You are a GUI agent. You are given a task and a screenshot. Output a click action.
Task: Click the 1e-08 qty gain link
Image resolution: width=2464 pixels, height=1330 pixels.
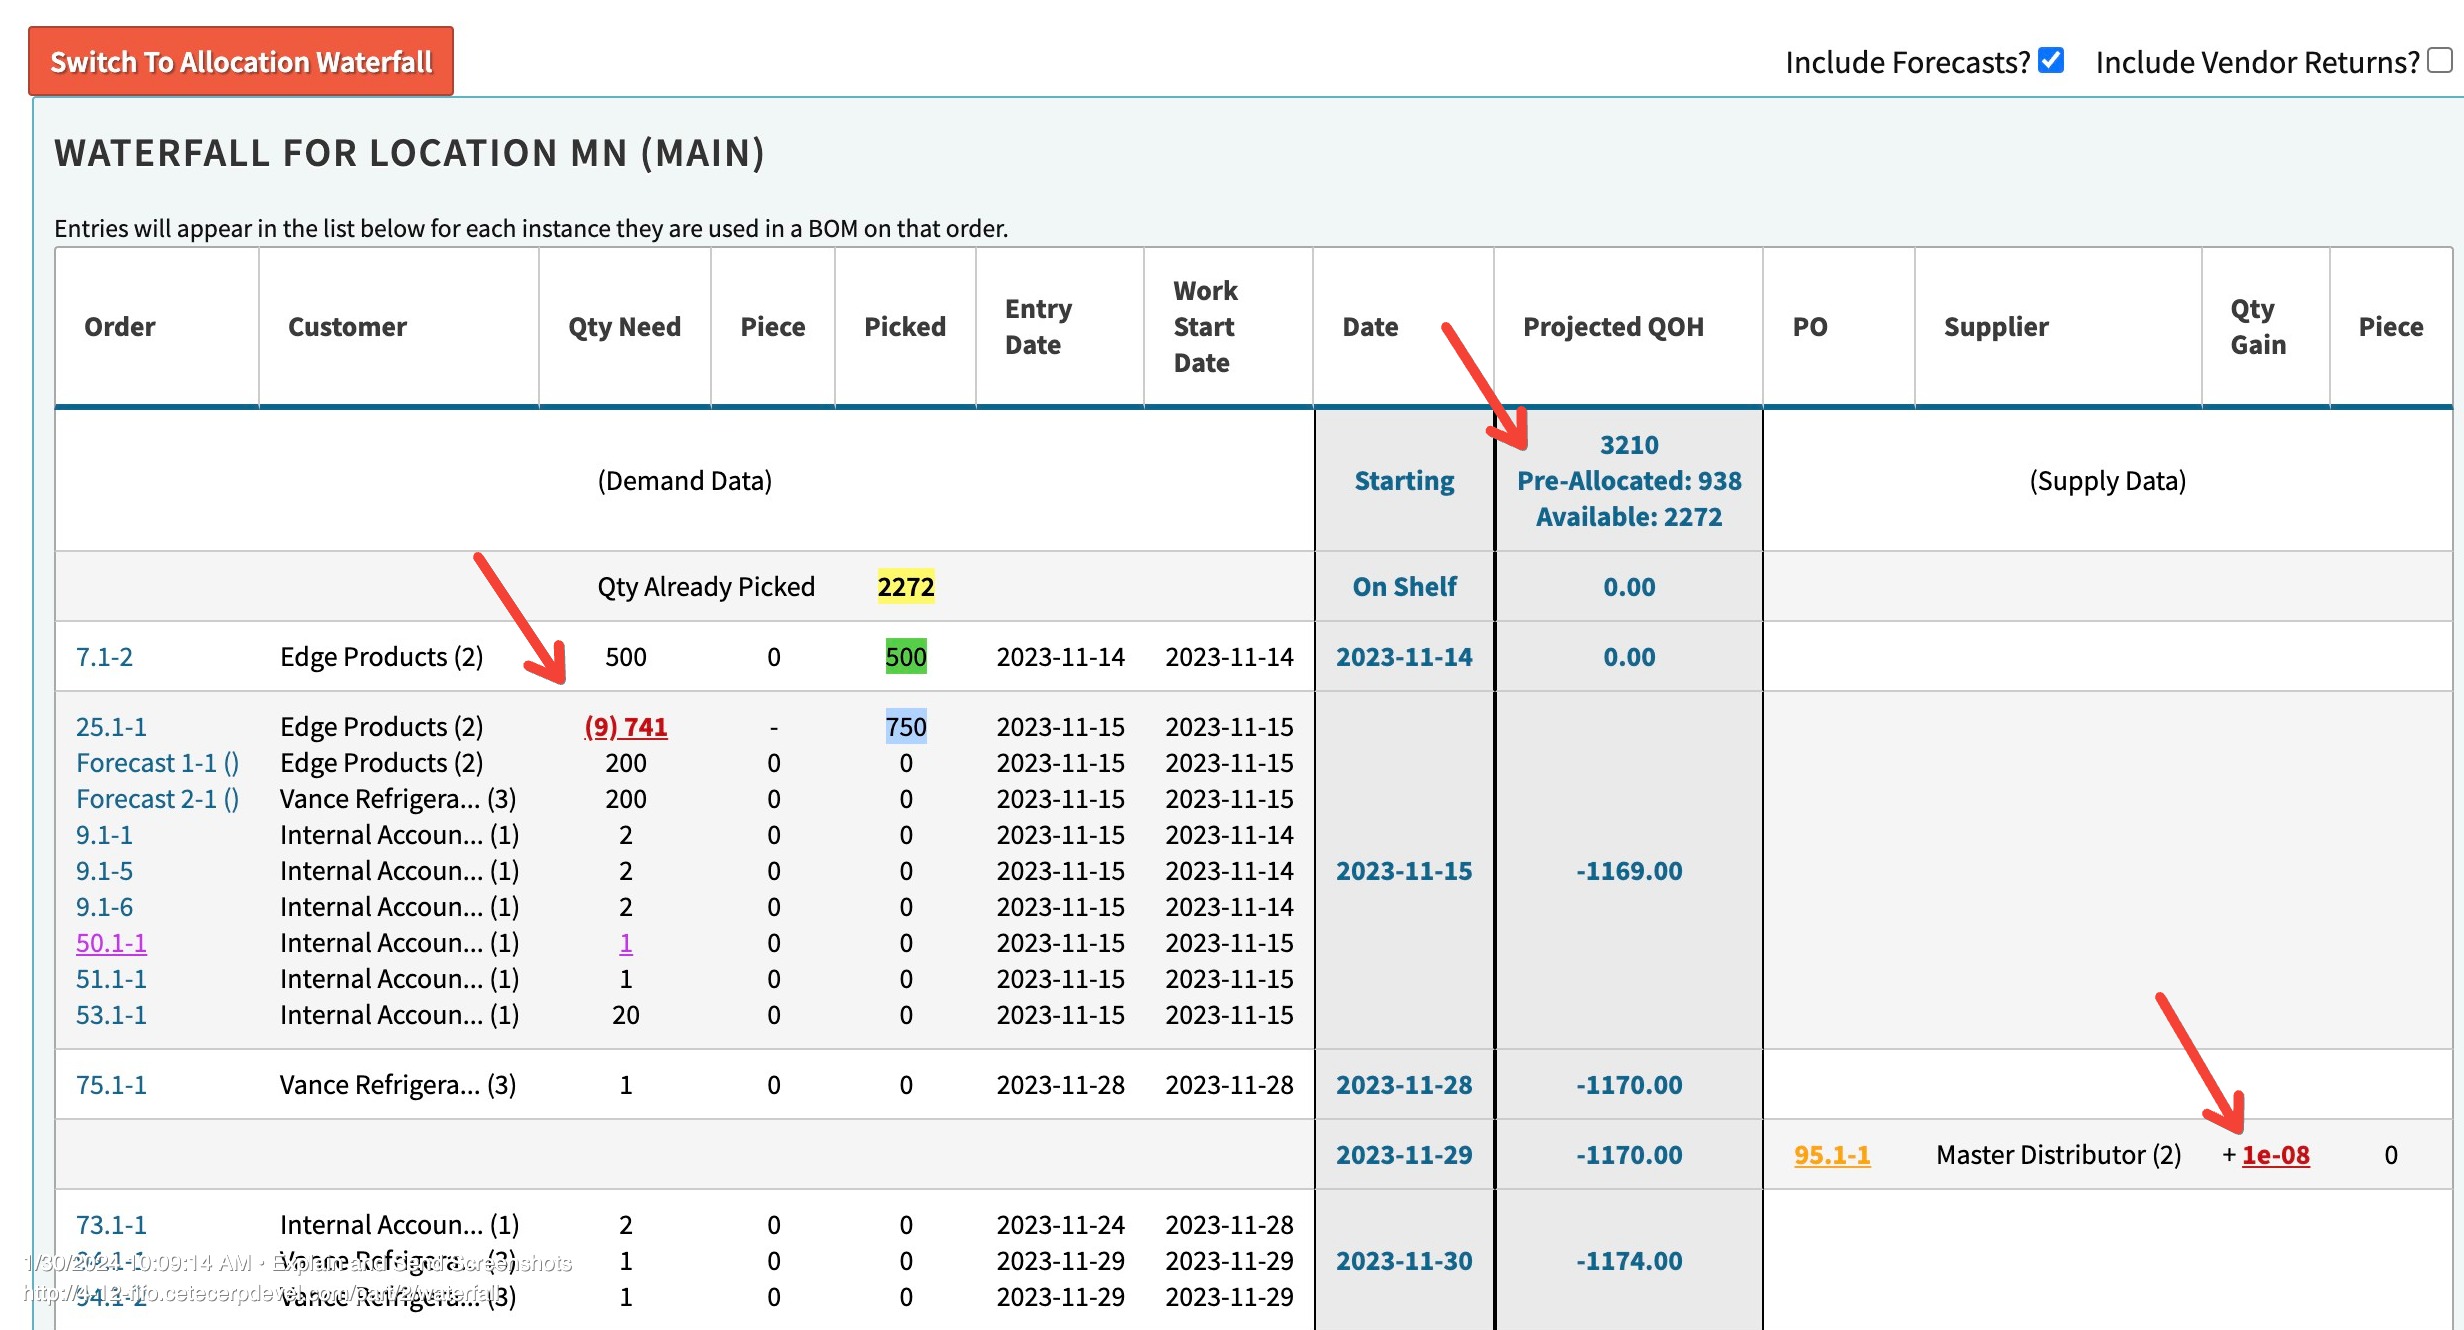pyautogui.click(x=2275, y=1155)
